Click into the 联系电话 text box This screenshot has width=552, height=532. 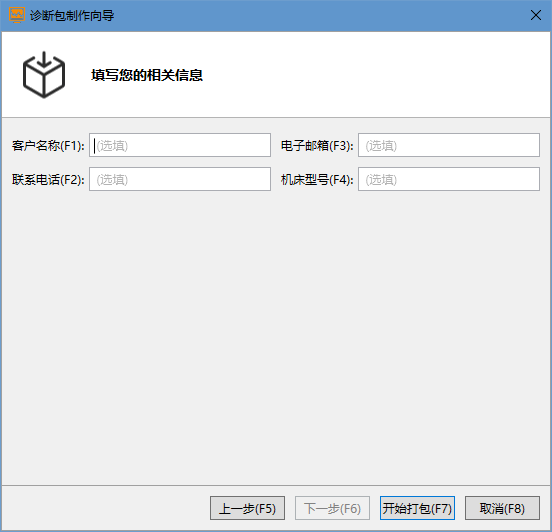tap(180, 179)
